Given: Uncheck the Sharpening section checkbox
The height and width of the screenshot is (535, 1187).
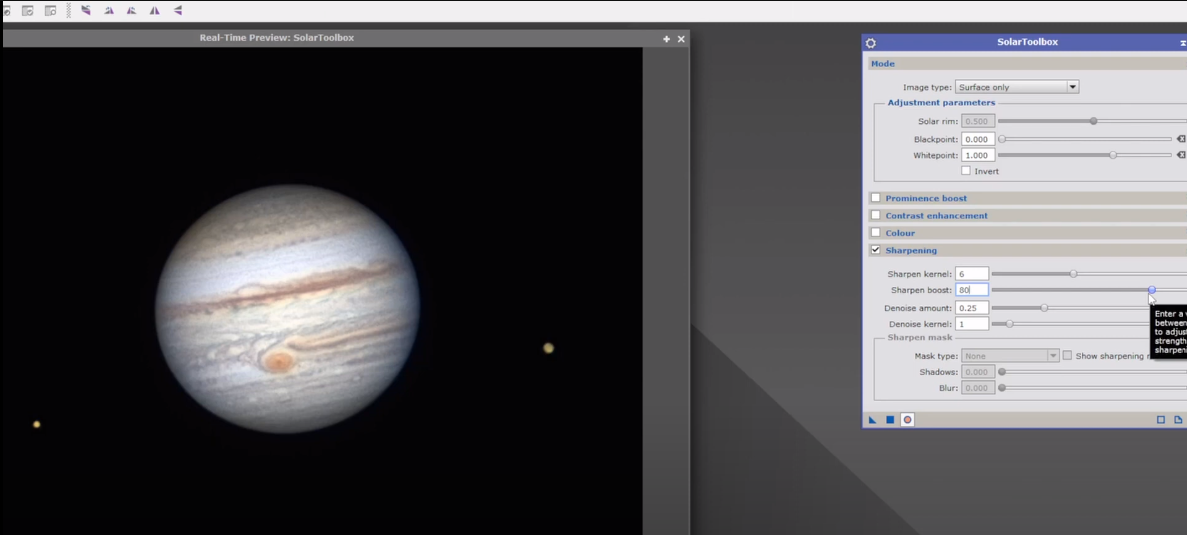Looking at the screenshot, I should click(876, 250).
